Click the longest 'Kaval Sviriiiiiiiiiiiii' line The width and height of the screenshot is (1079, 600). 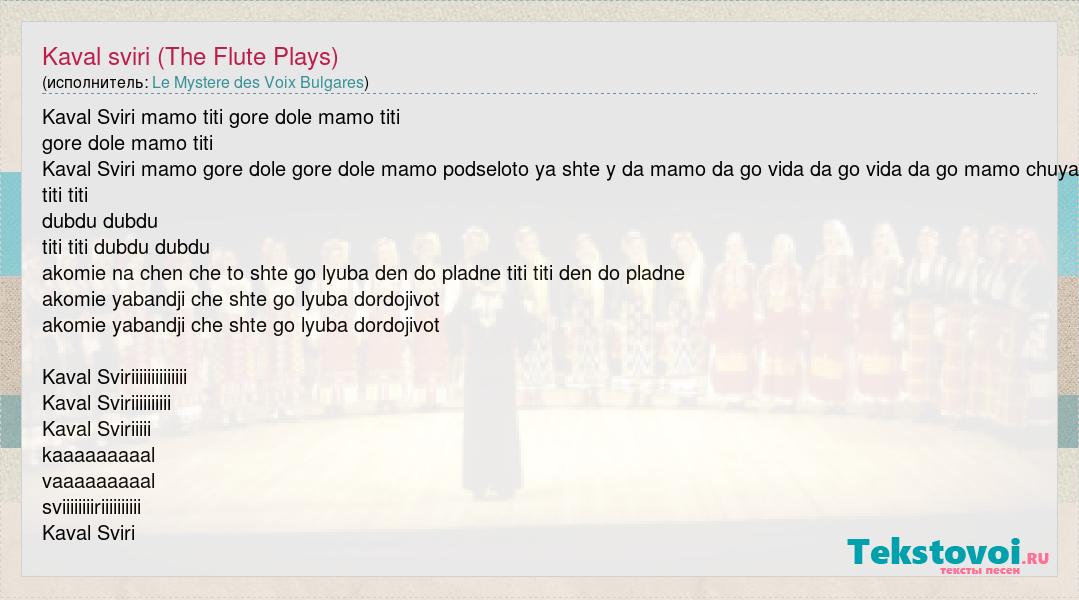114,377
